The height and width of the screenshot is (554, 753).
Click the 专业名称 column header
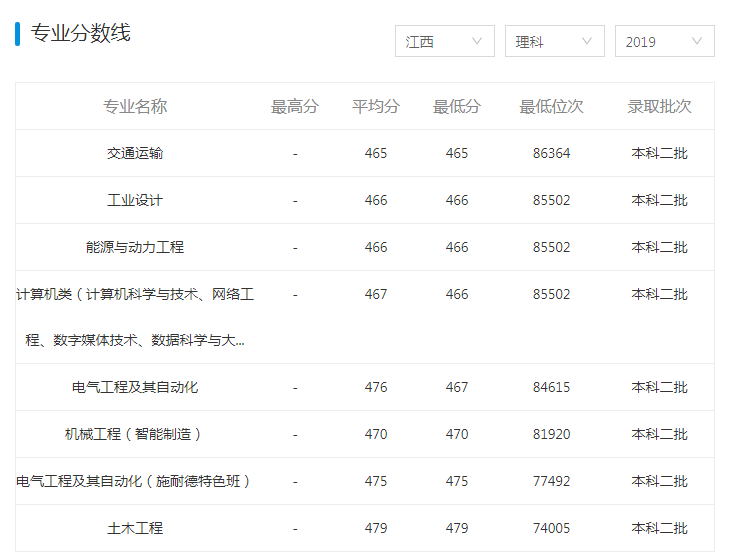(135, 106)
